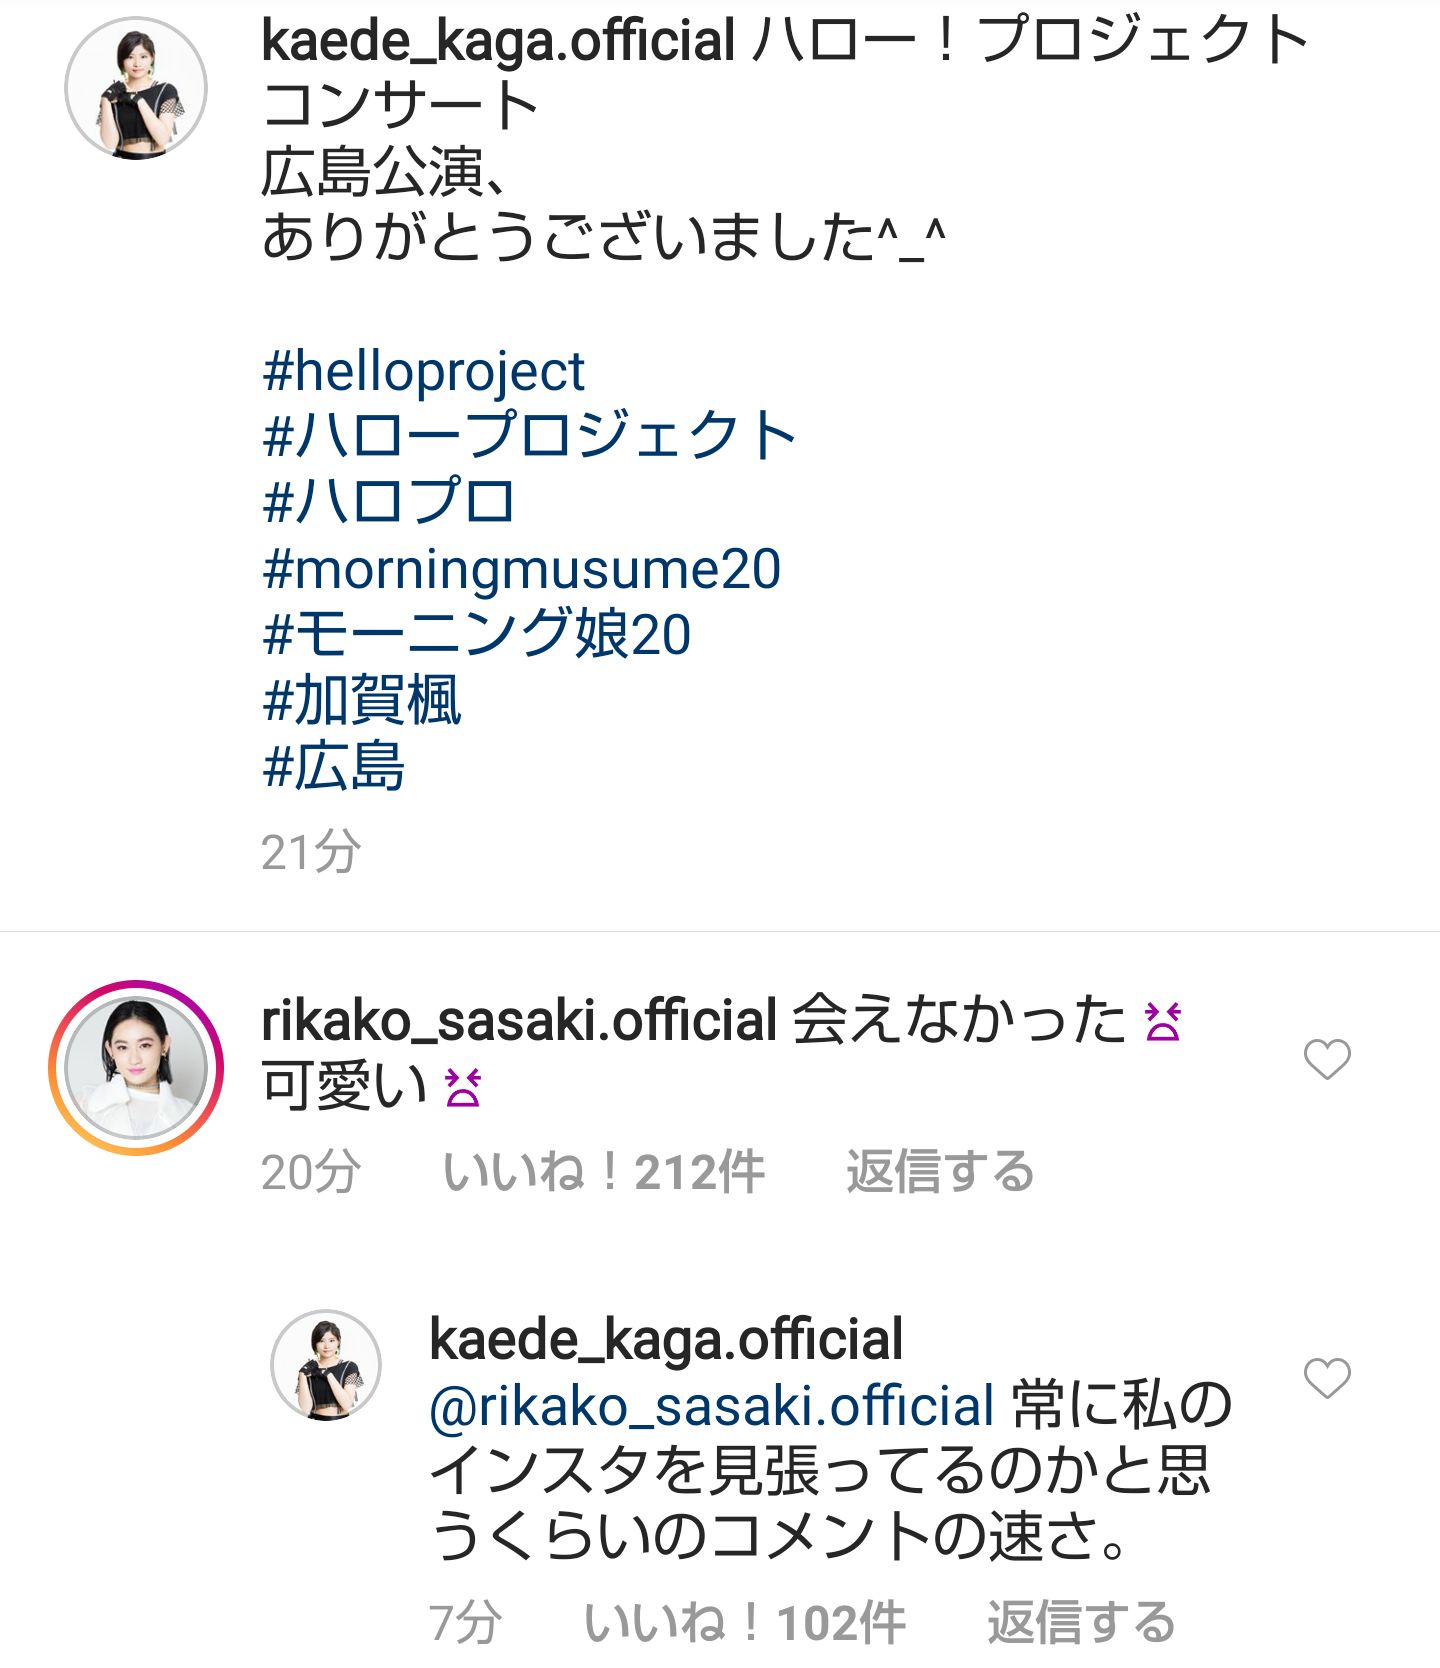Tap kaede_kaga.official username in the reply
1440x1668 pixels.
666,1340
